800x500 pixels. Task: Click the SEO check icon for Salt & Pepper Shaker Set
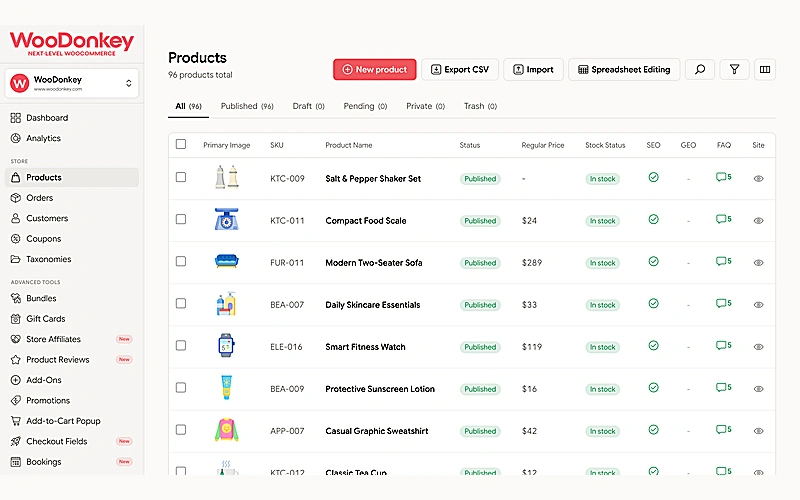point(654,177)
